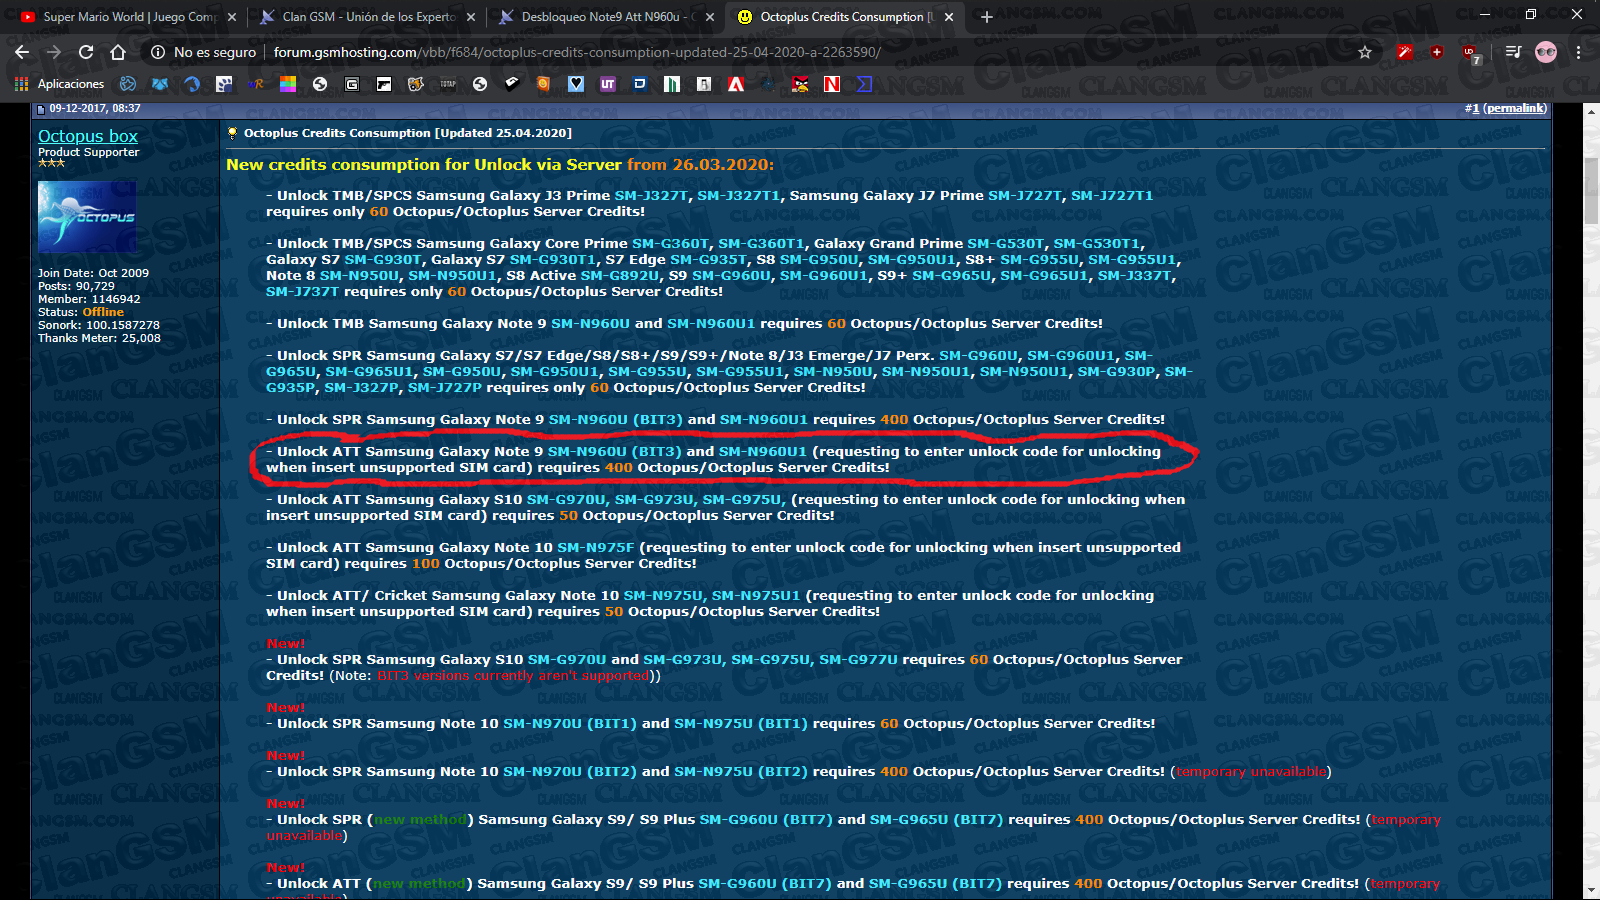Viewport: 1600px width, 900px height.
Task: Open the globe bookmark beside the rainbow grid
Action: click(320, 84)
